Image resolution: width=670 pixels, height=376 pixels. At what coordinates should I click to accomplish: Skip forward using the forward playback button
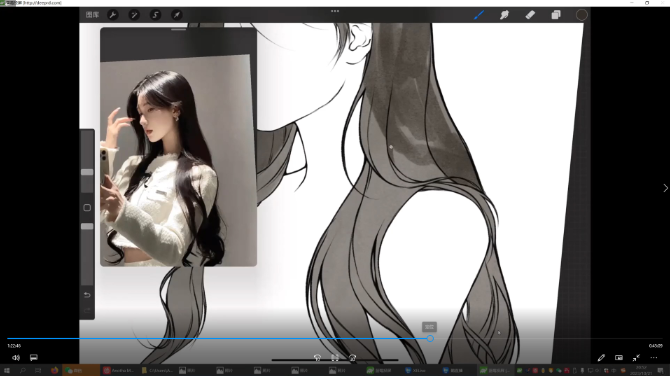353,358
